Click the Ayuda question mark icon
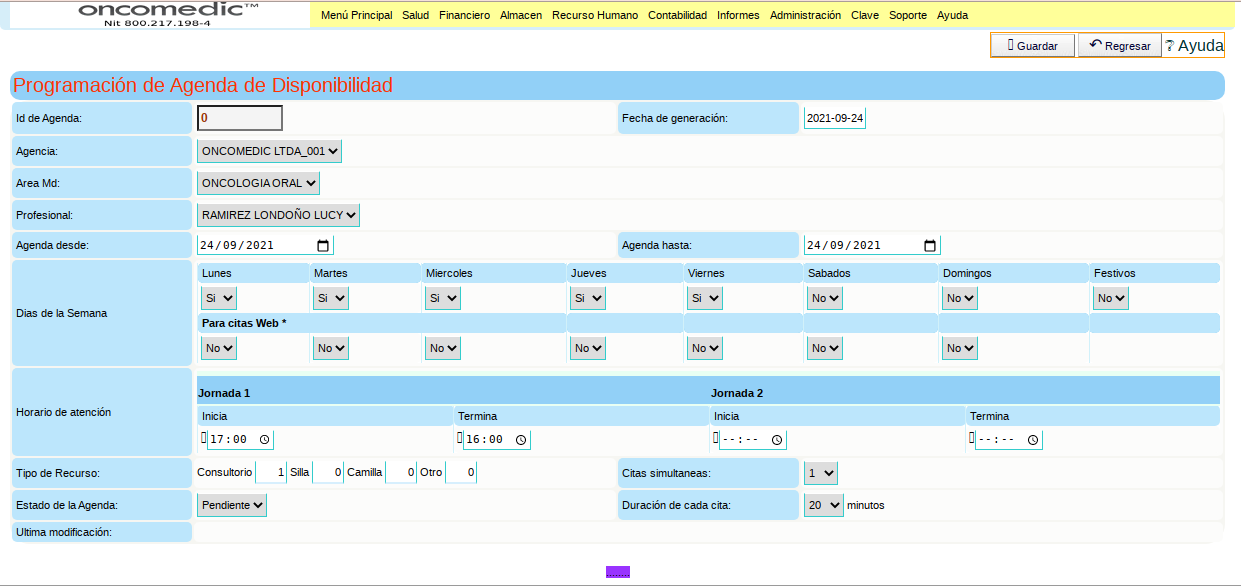 click(1169, 46)
